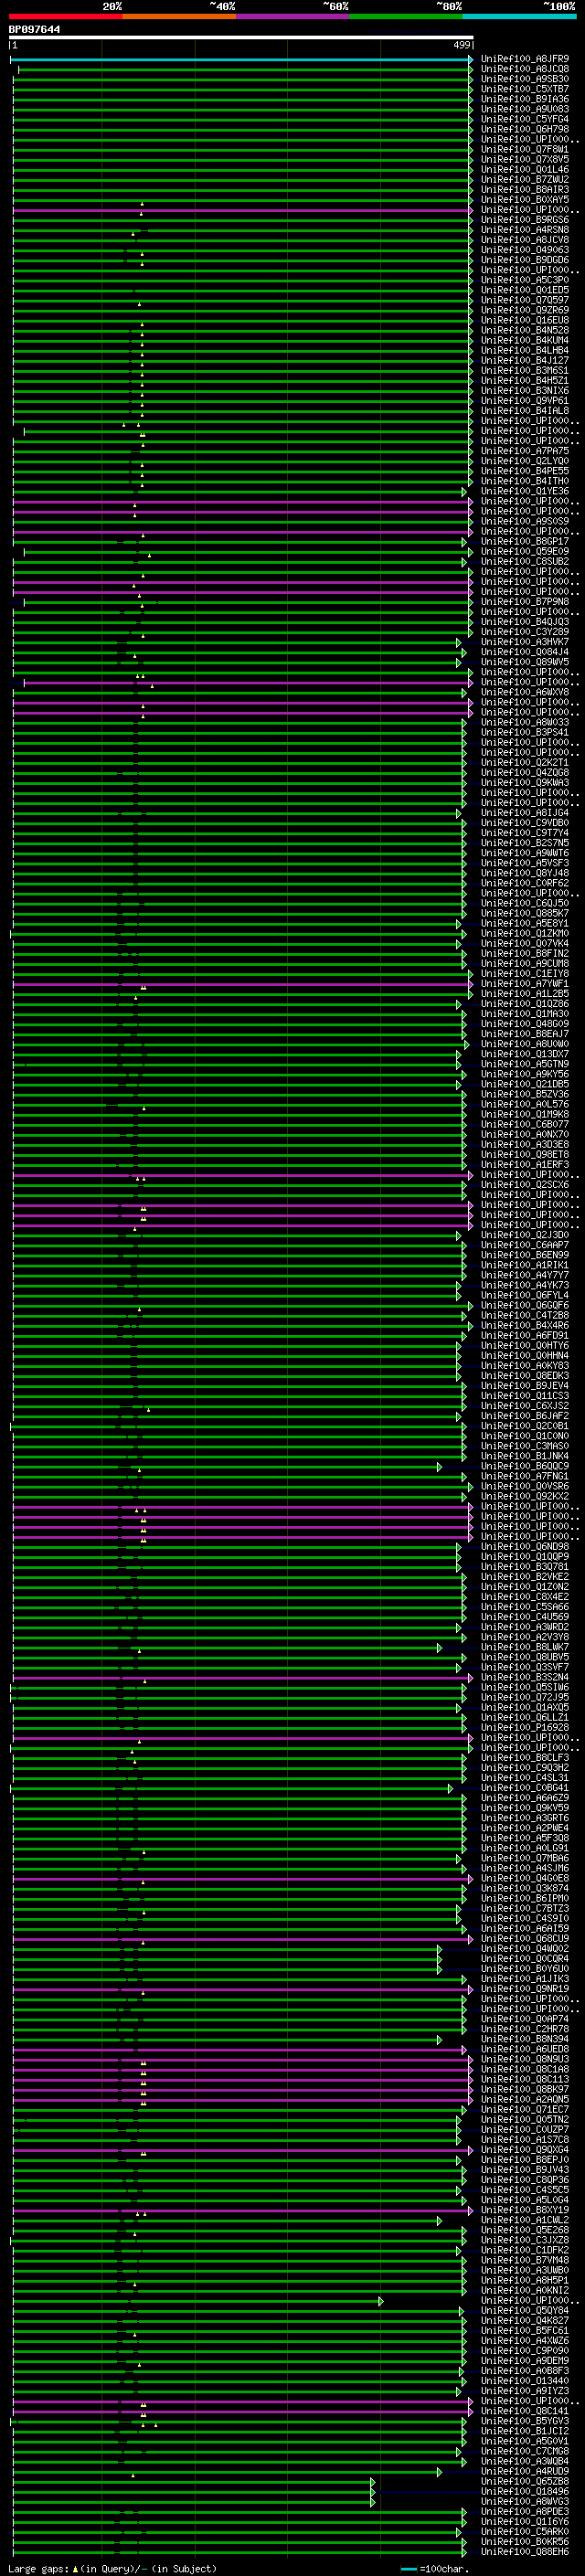This screenshot has height=2576, width=585.
Task: Click the short alignment bar for UniRef100_Q65ZB8
Action: pos(194,2482)
